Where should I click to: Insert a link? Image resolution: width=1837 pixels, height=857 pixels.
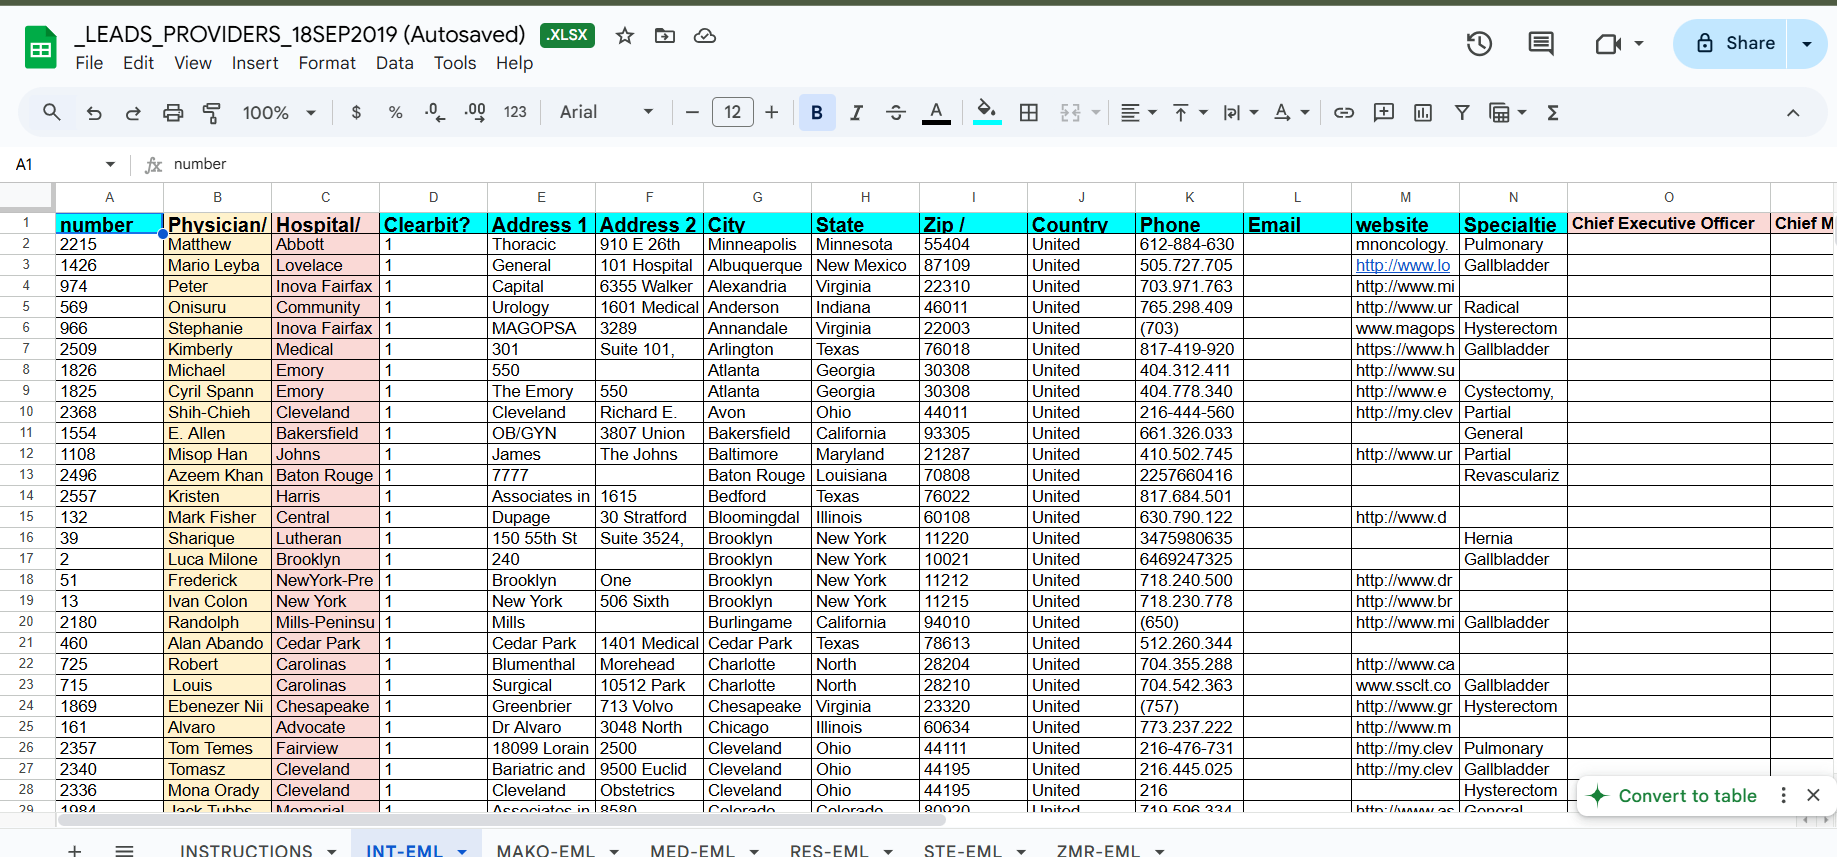1344,113
